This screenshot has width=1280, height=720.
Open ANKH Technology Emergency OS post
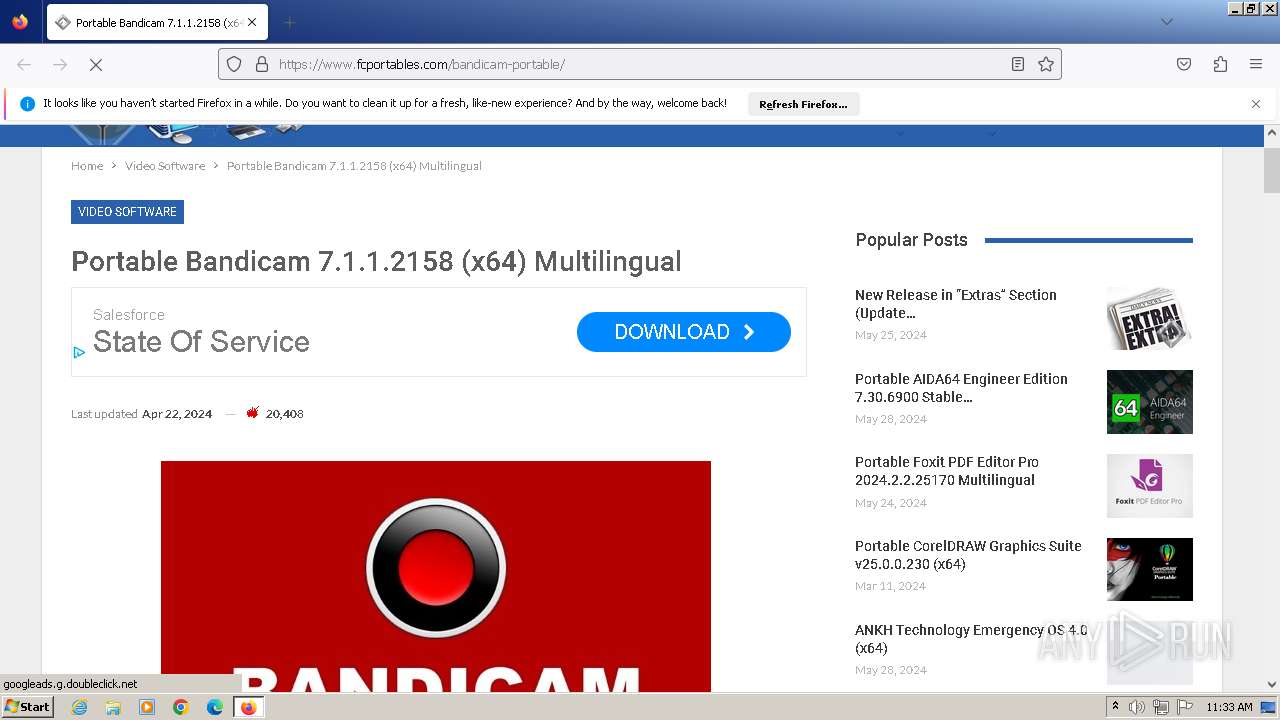point(971,639)
